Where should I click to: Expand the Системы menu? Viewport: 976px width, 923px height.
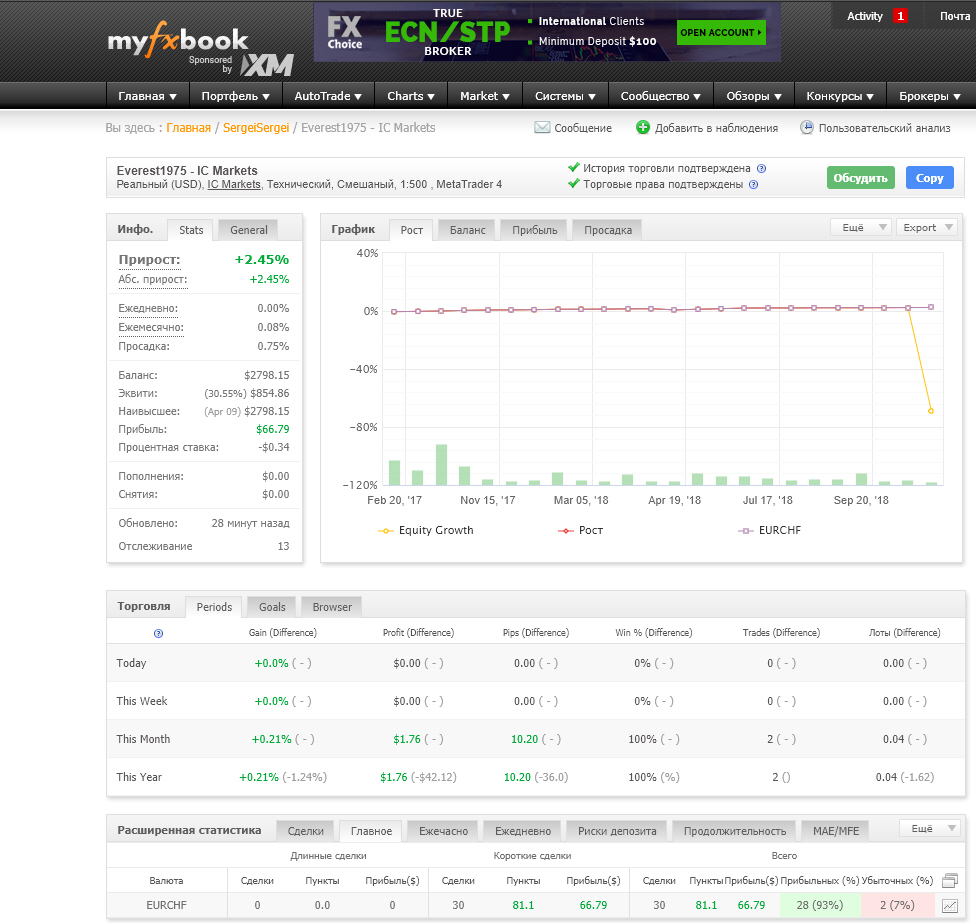coord(565,96)
